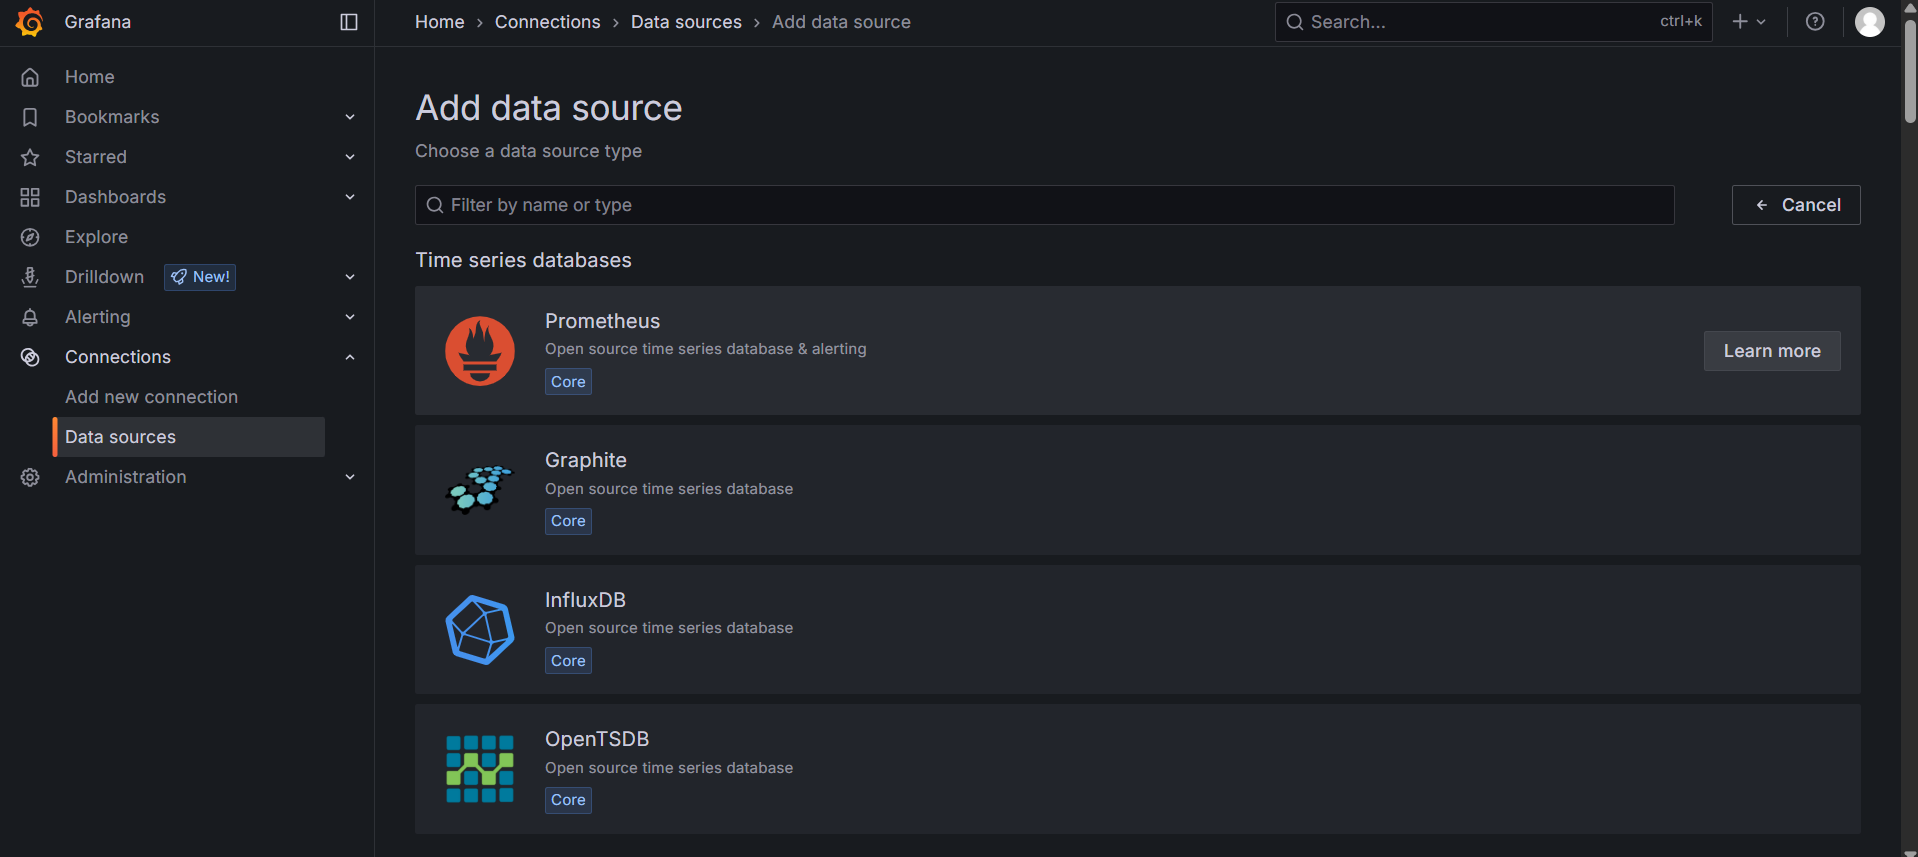Image resolution: width=1918 pixels, height=857 pixels.
Task: Open Explore in the sidebar menu
Action: pyautogui.click(x=97, y=237)
